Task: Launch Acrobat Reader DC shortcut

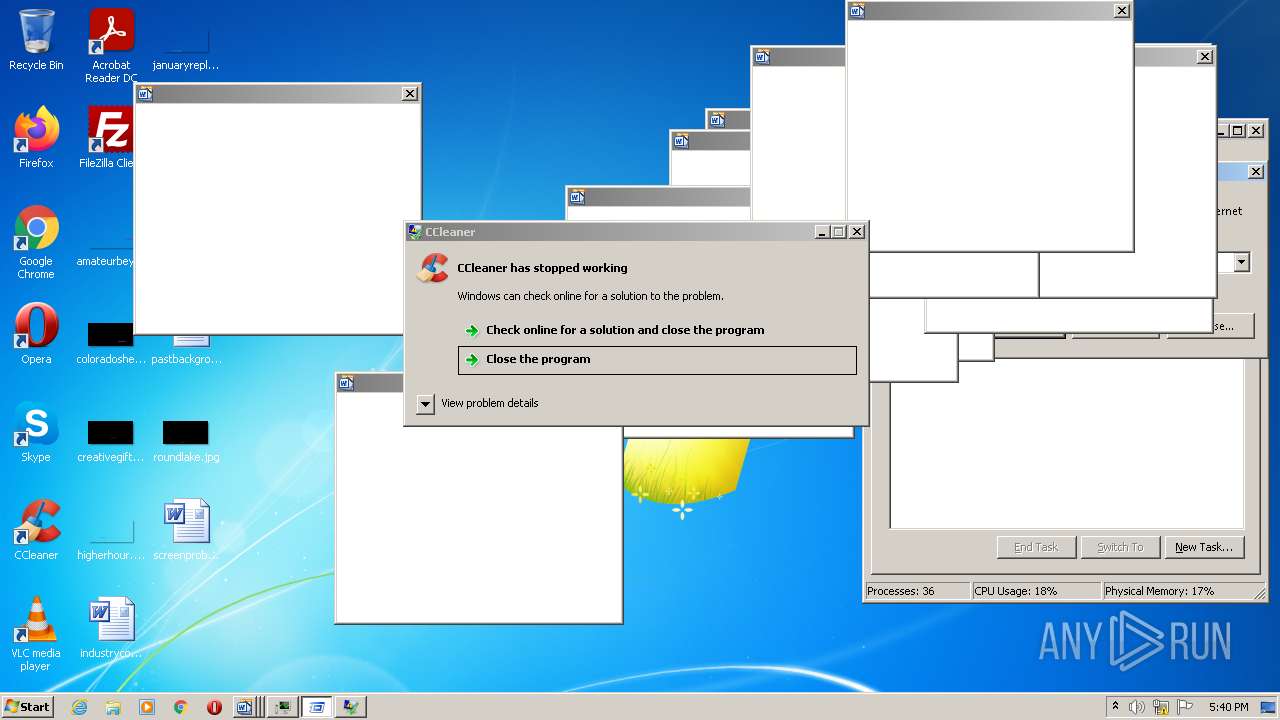Action: point(111,45)
